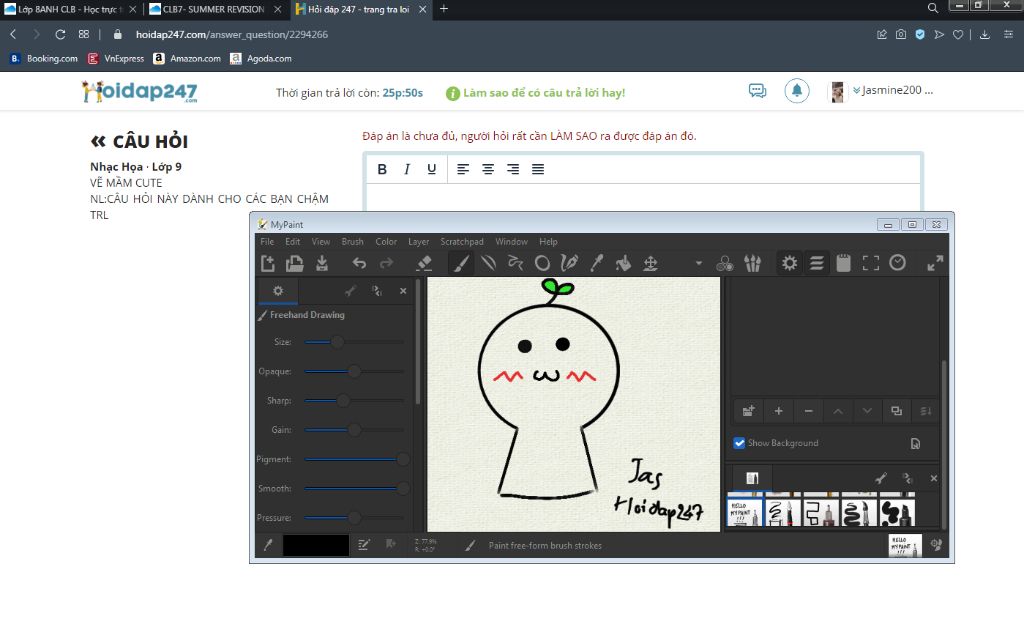1024x627 pixels.
Task: Select the Freehand Drawing brush tool
Action: pos(461,263)
